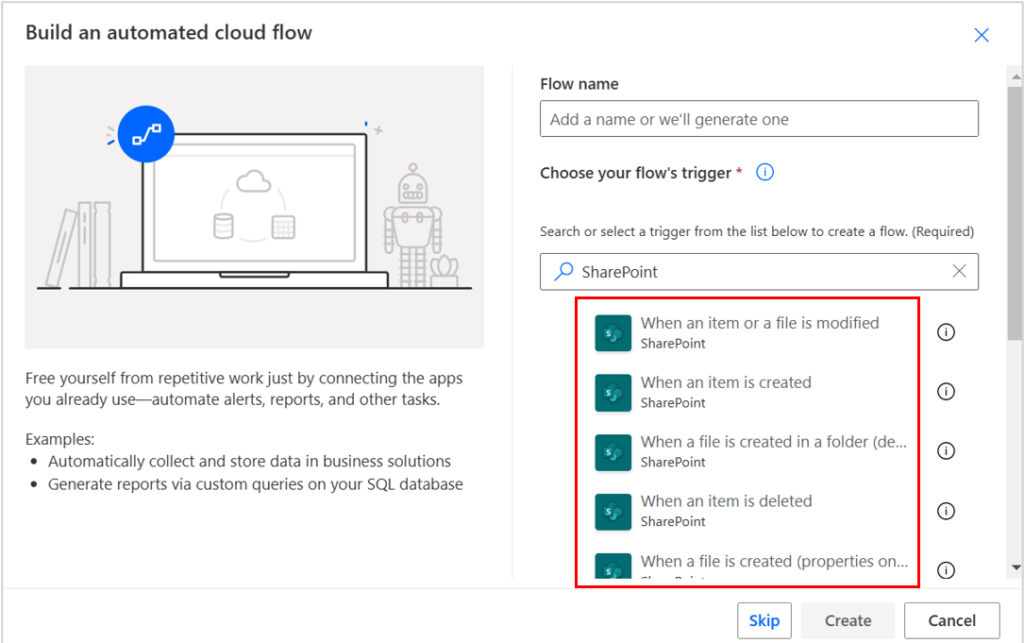Close the Build an automated cloud flow dialog
Image resolution: width=1024 pixels, height=643 pixels.
981,35
